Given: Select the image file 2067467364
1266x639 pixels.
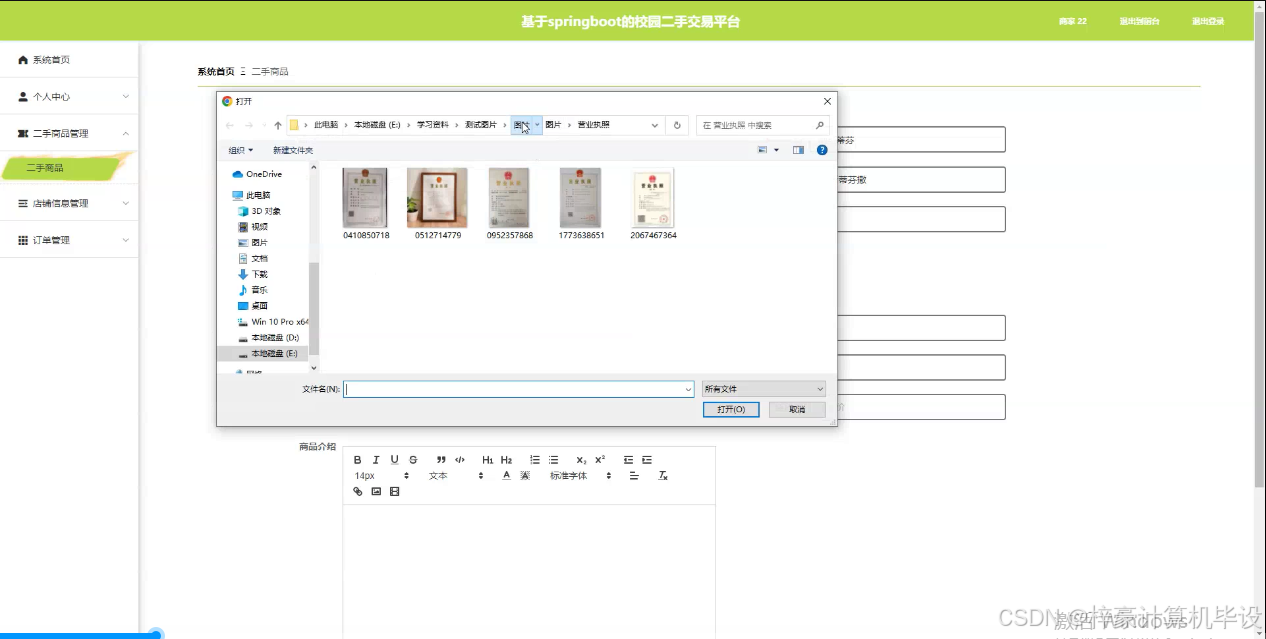Looking at the screenshot, I should point(654,204).
